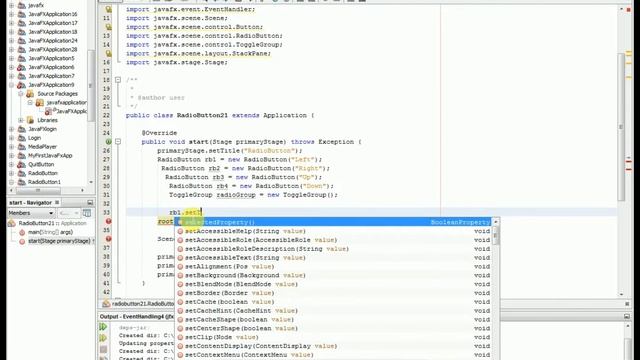Open the second filter dropdown in Navigator

[x=69, y=213]
